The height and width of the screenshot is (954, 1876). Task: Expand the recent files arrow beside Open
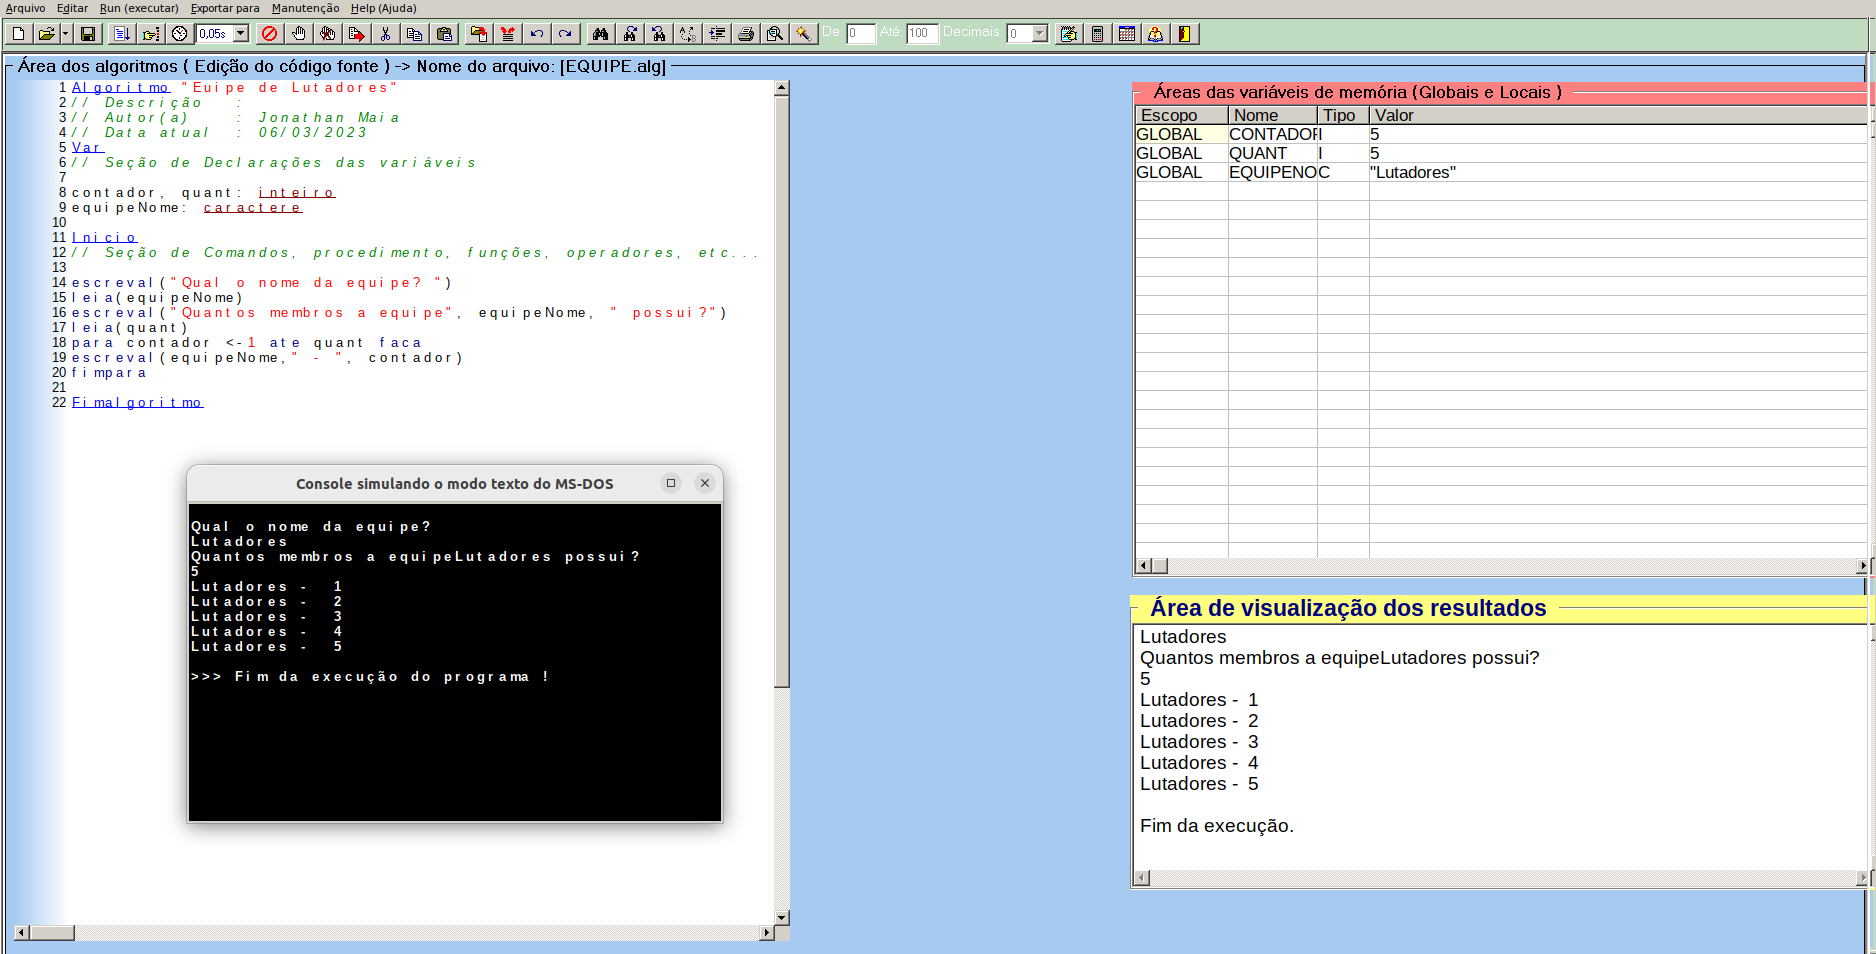pos(65,34)
